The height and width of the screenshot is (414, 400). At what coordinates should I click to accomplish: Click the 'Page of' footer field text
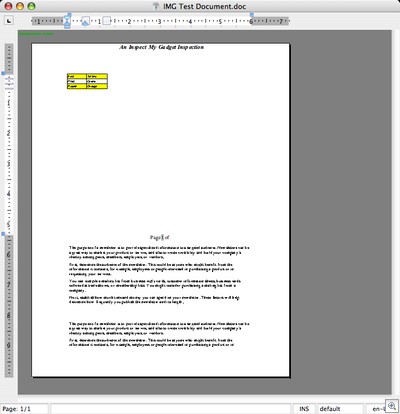coord(160,237)
